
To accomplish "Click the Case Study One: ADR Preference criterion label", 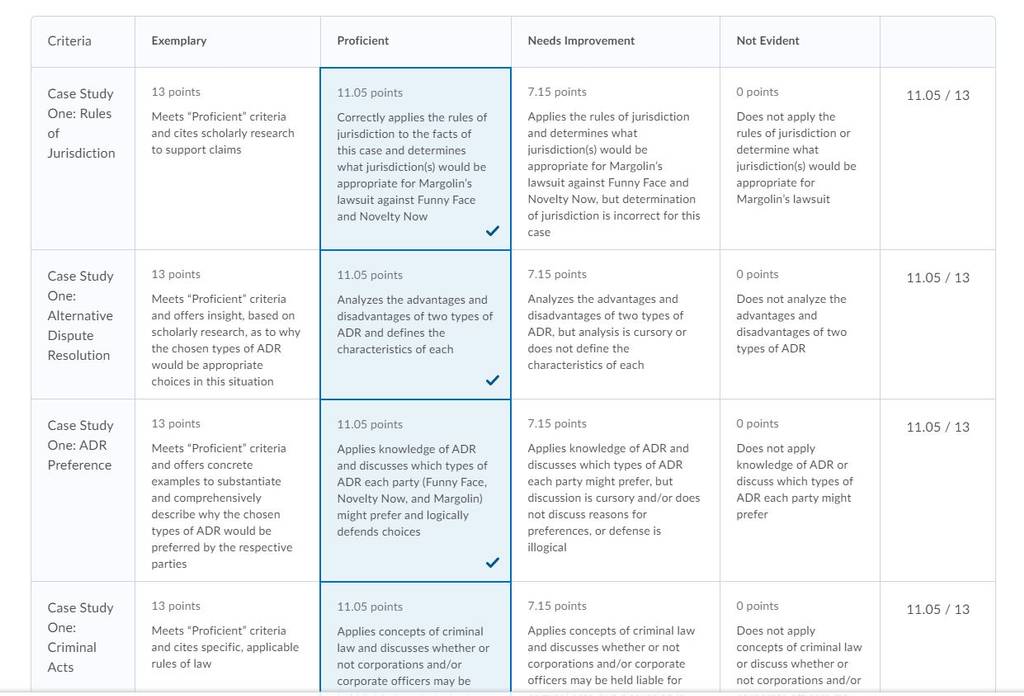I will click(x=80, y=445).
